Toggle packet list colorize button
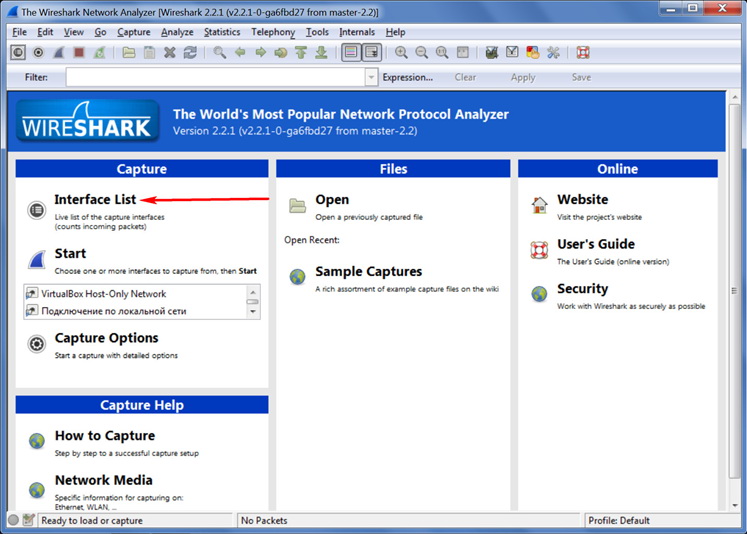747x534 pixels. tap(350, 53)
